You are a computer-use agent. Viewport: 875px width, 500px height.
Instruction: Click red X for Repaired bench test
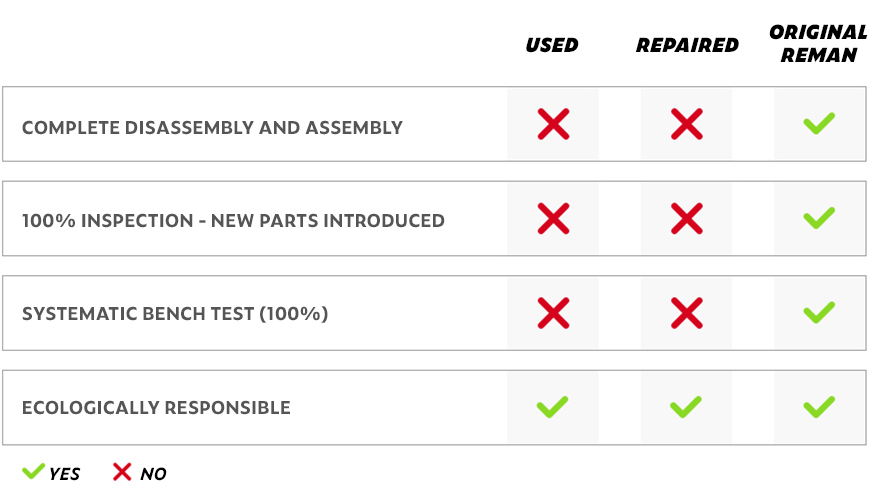click(686, 313)
